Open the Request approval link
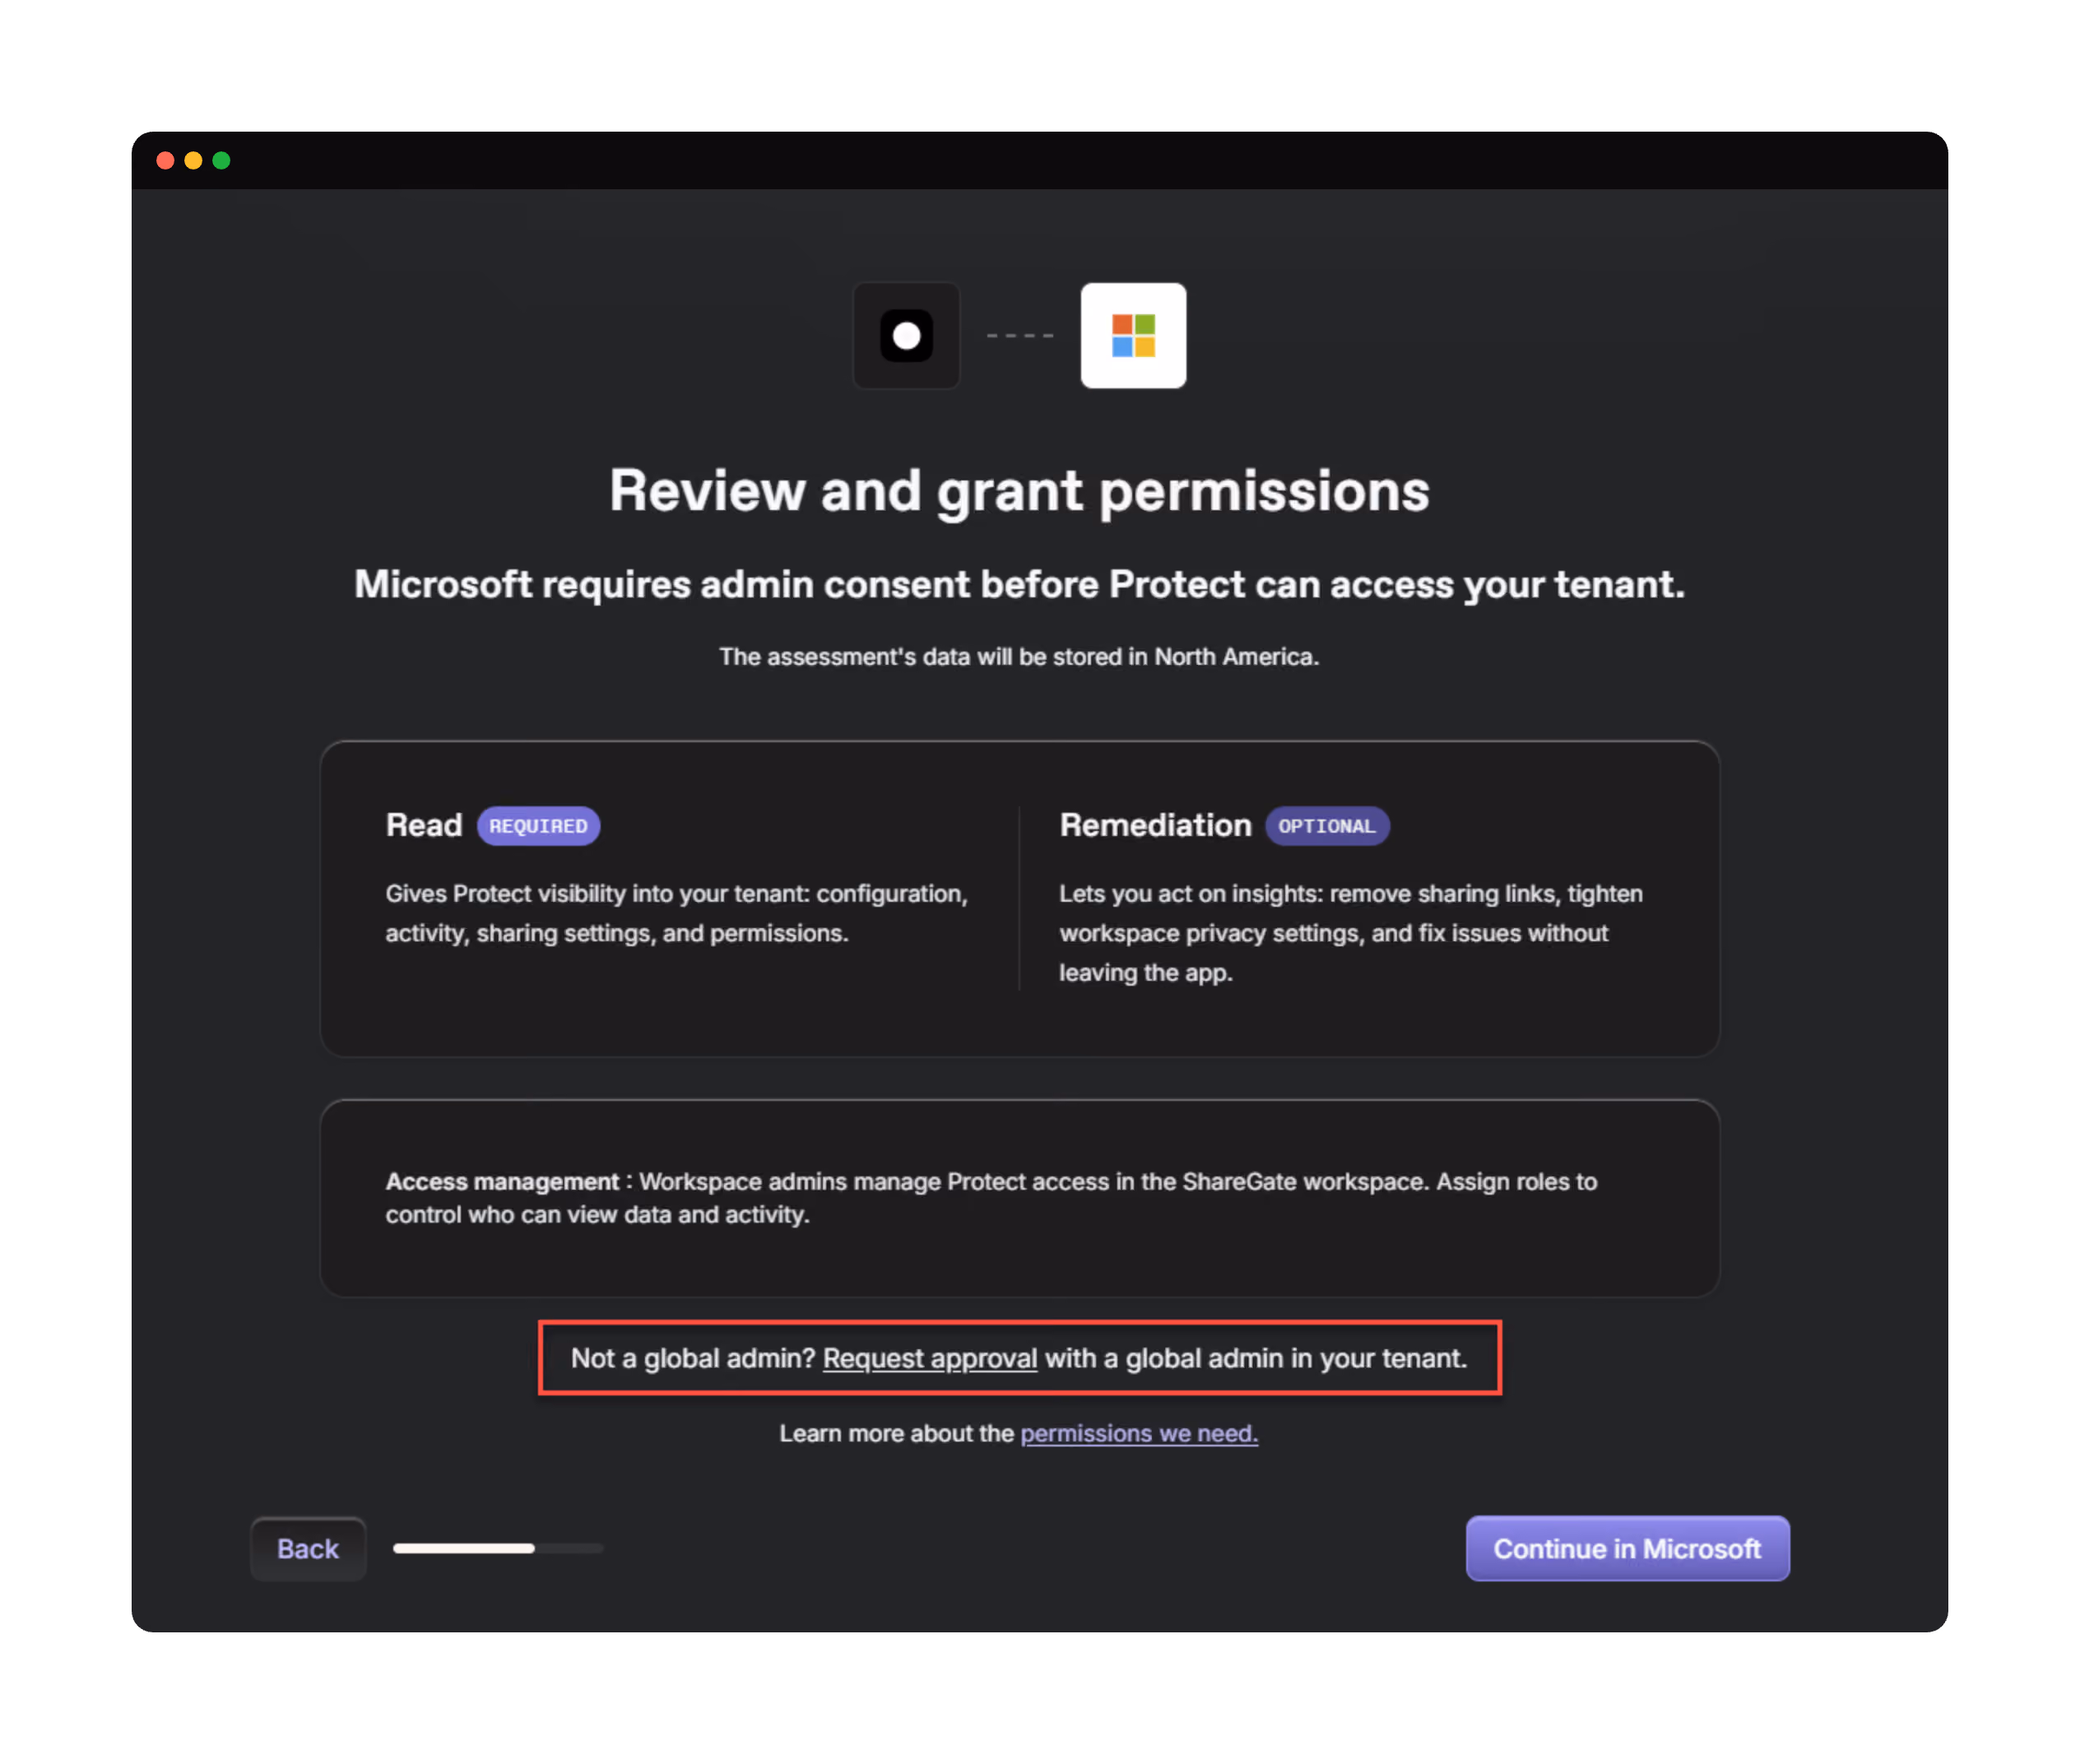Image resolution: width=2080 pixels, height=1764 pixels. point(930,1359)
